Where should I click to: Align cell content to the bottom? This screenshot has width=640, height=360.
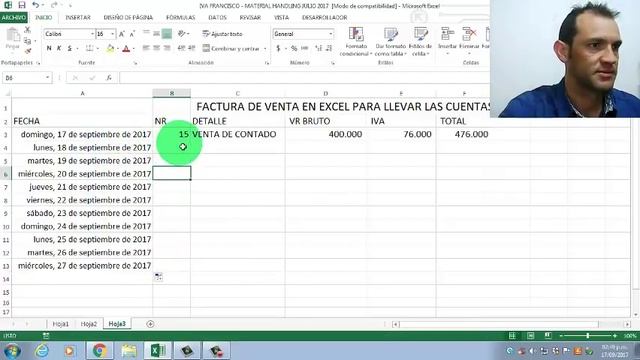point(167,34)
